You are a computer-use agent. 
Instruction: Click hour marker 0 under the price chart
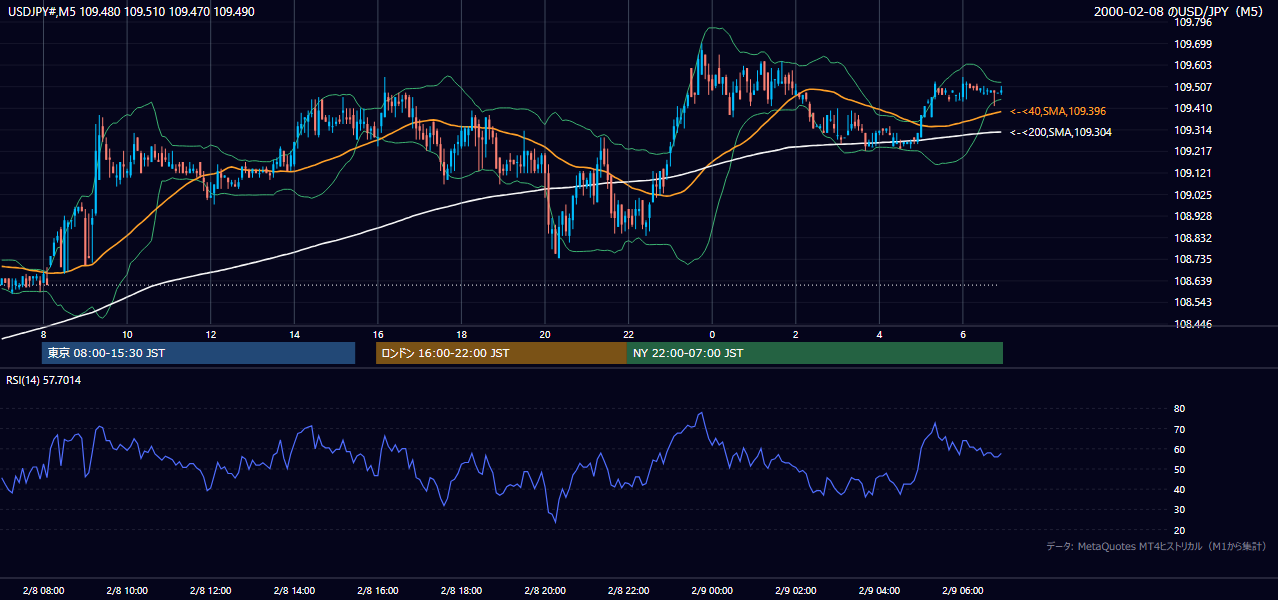coord(712,334)
